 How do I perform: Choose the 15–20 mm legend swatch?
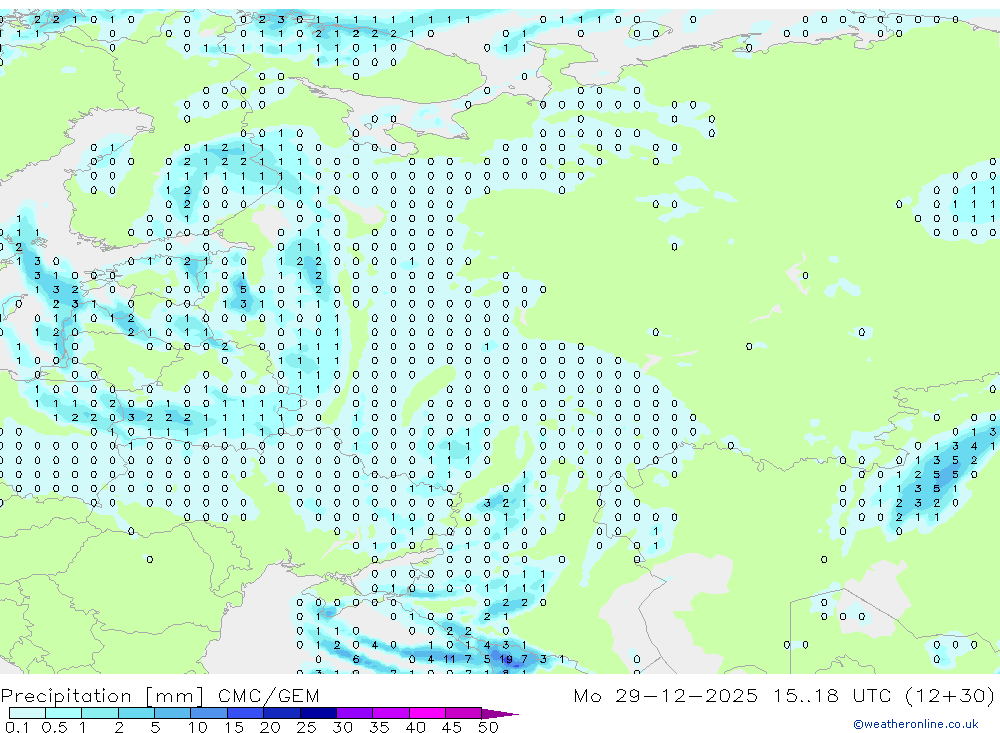click(x=246, y=713)
